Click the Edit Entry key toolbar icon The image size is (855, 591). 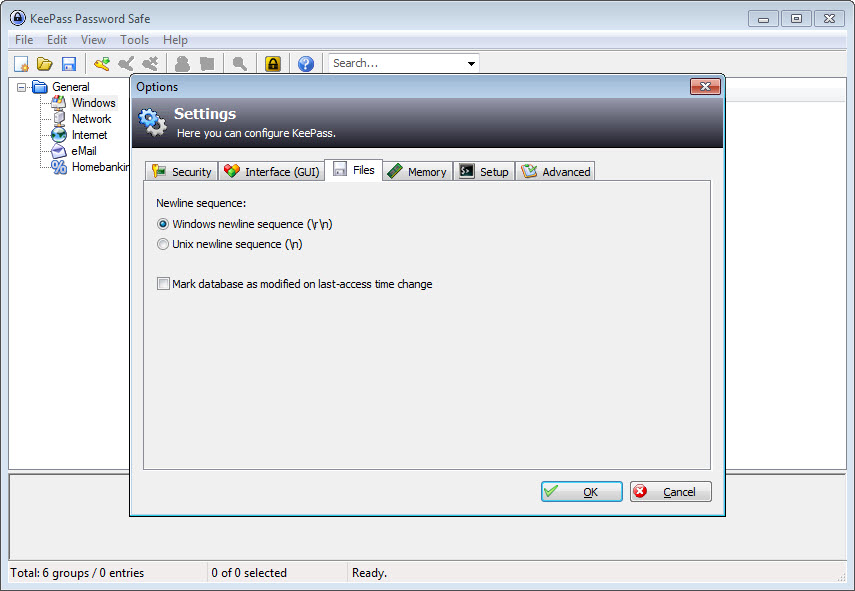click(x=126, y=64)
